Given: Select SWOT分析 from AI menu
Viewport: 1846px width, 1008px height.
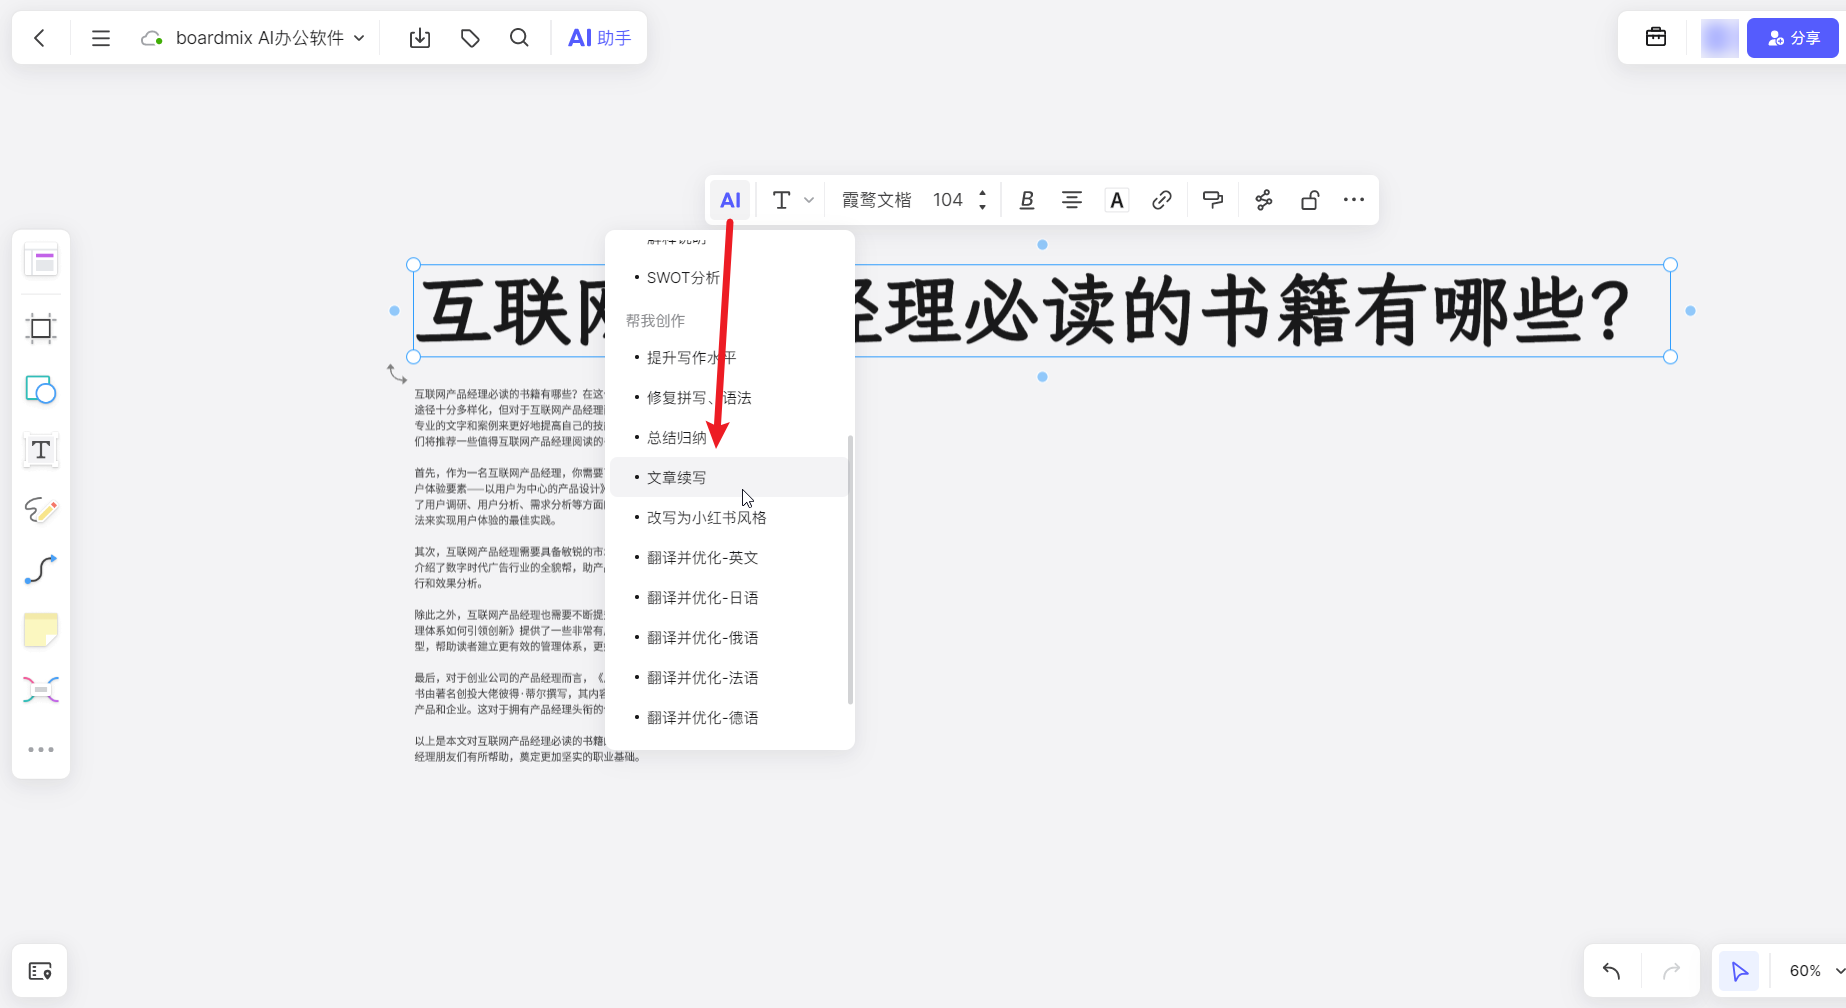Looking at the screenshot, I should point(730,277).
